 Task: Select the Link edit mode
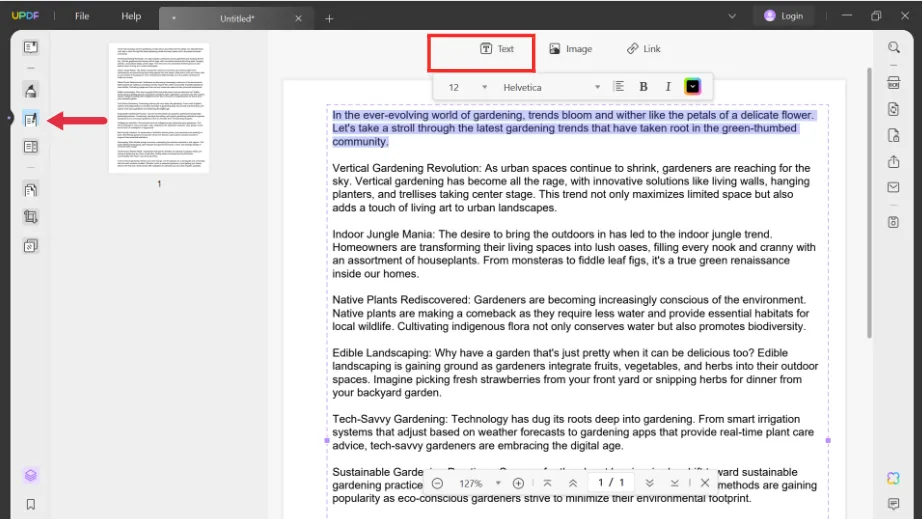click(643, 49)
